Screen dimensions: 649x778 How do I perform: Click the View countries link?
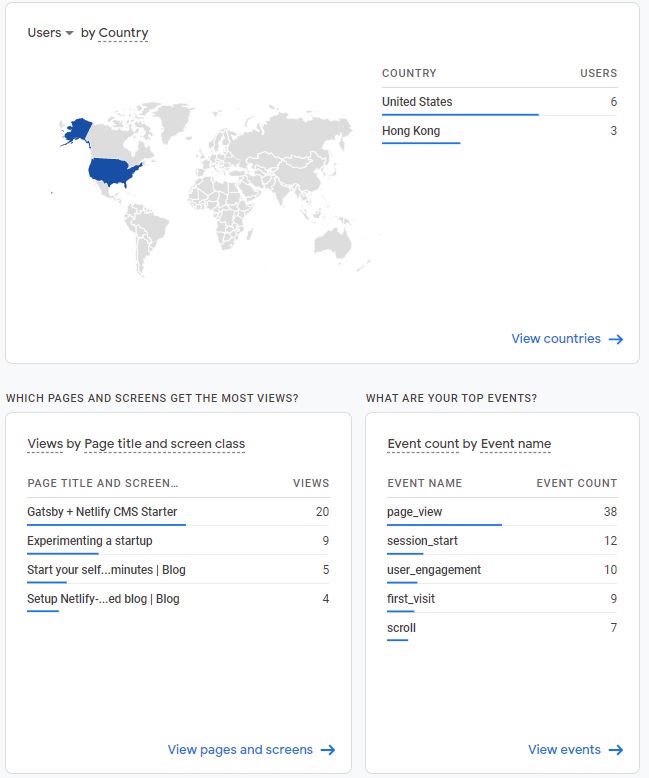556,339
